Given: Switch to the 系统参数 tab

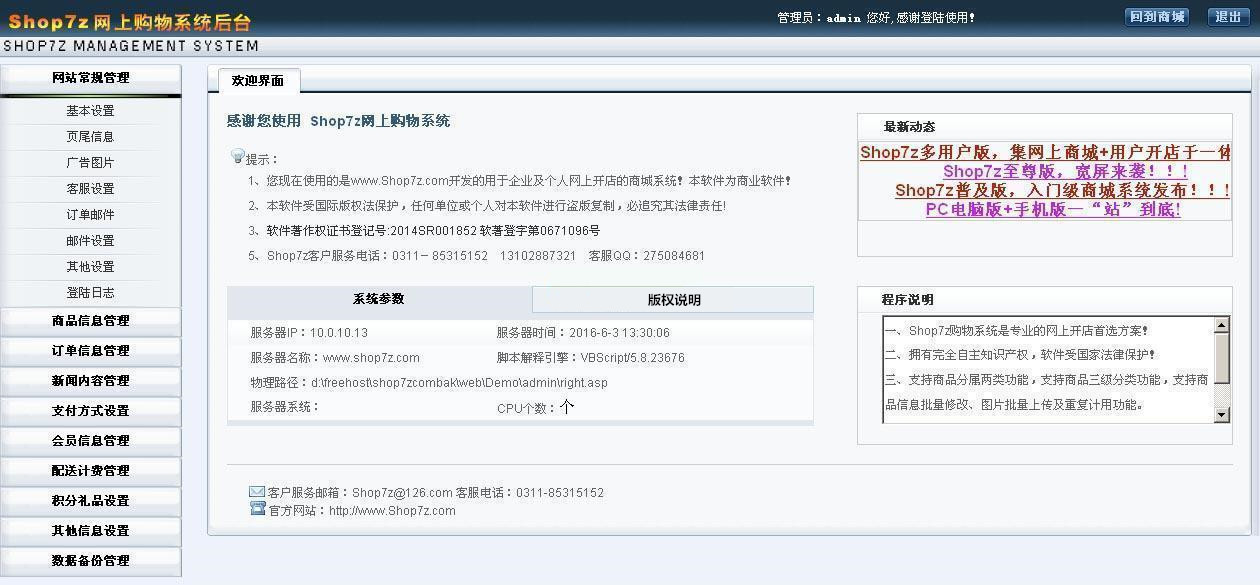Looking at the screenshot, I should click(x=379, y=299).
